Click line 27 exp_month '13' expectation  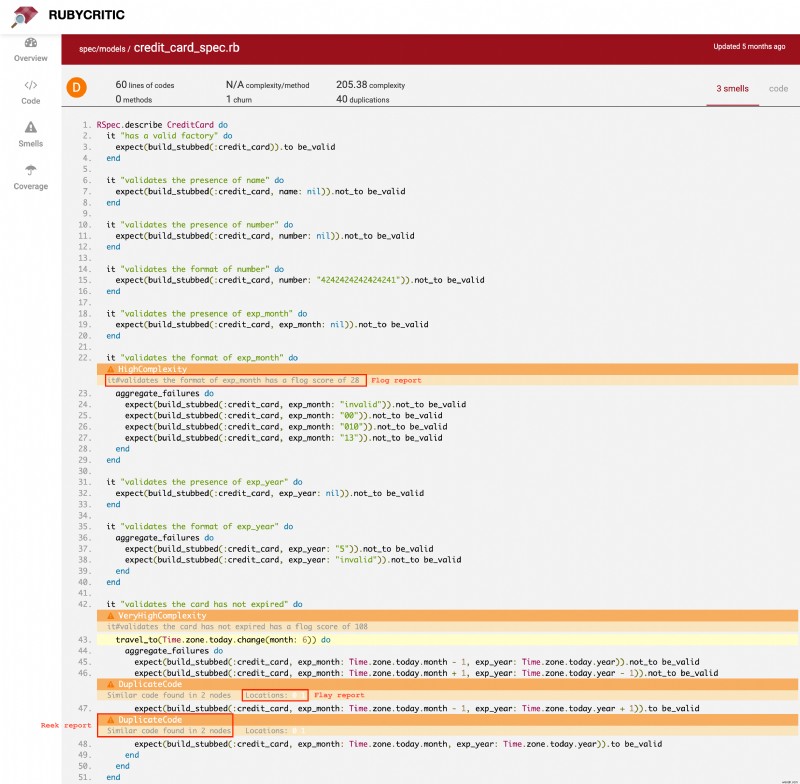(x=284, y=438)
